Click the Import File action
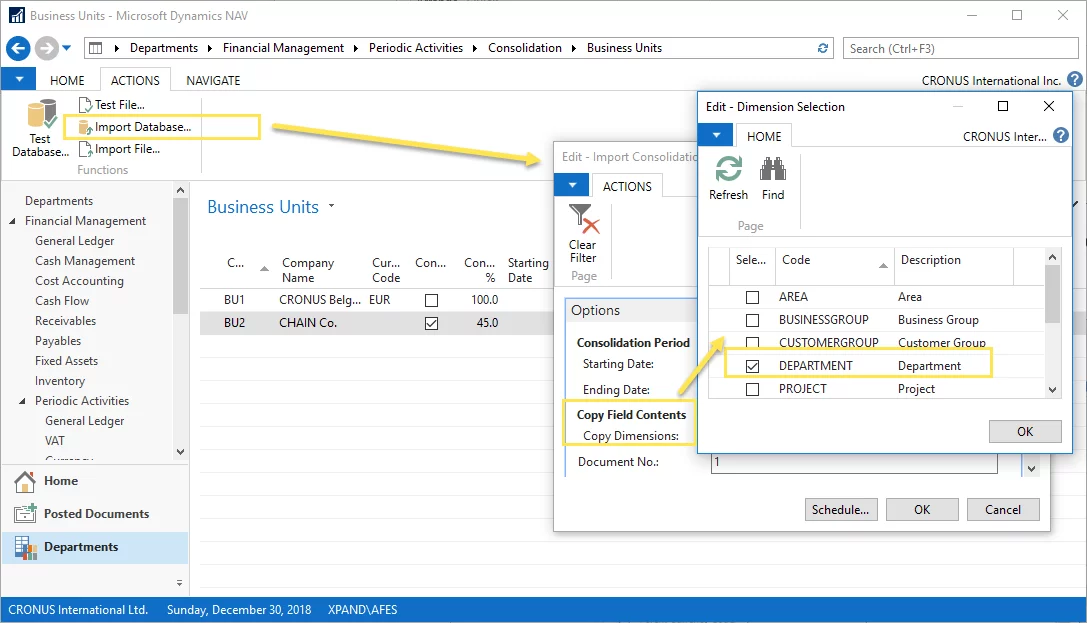This screenshot has width=1087, height=623. click(x=126, y=149)
